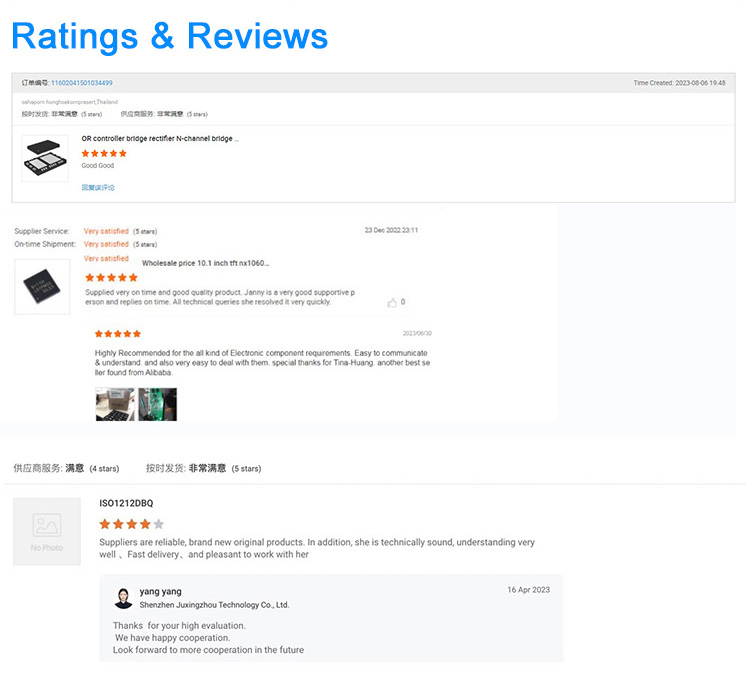Click the No Photo placeholder image
750x700 pixels.
47,531
